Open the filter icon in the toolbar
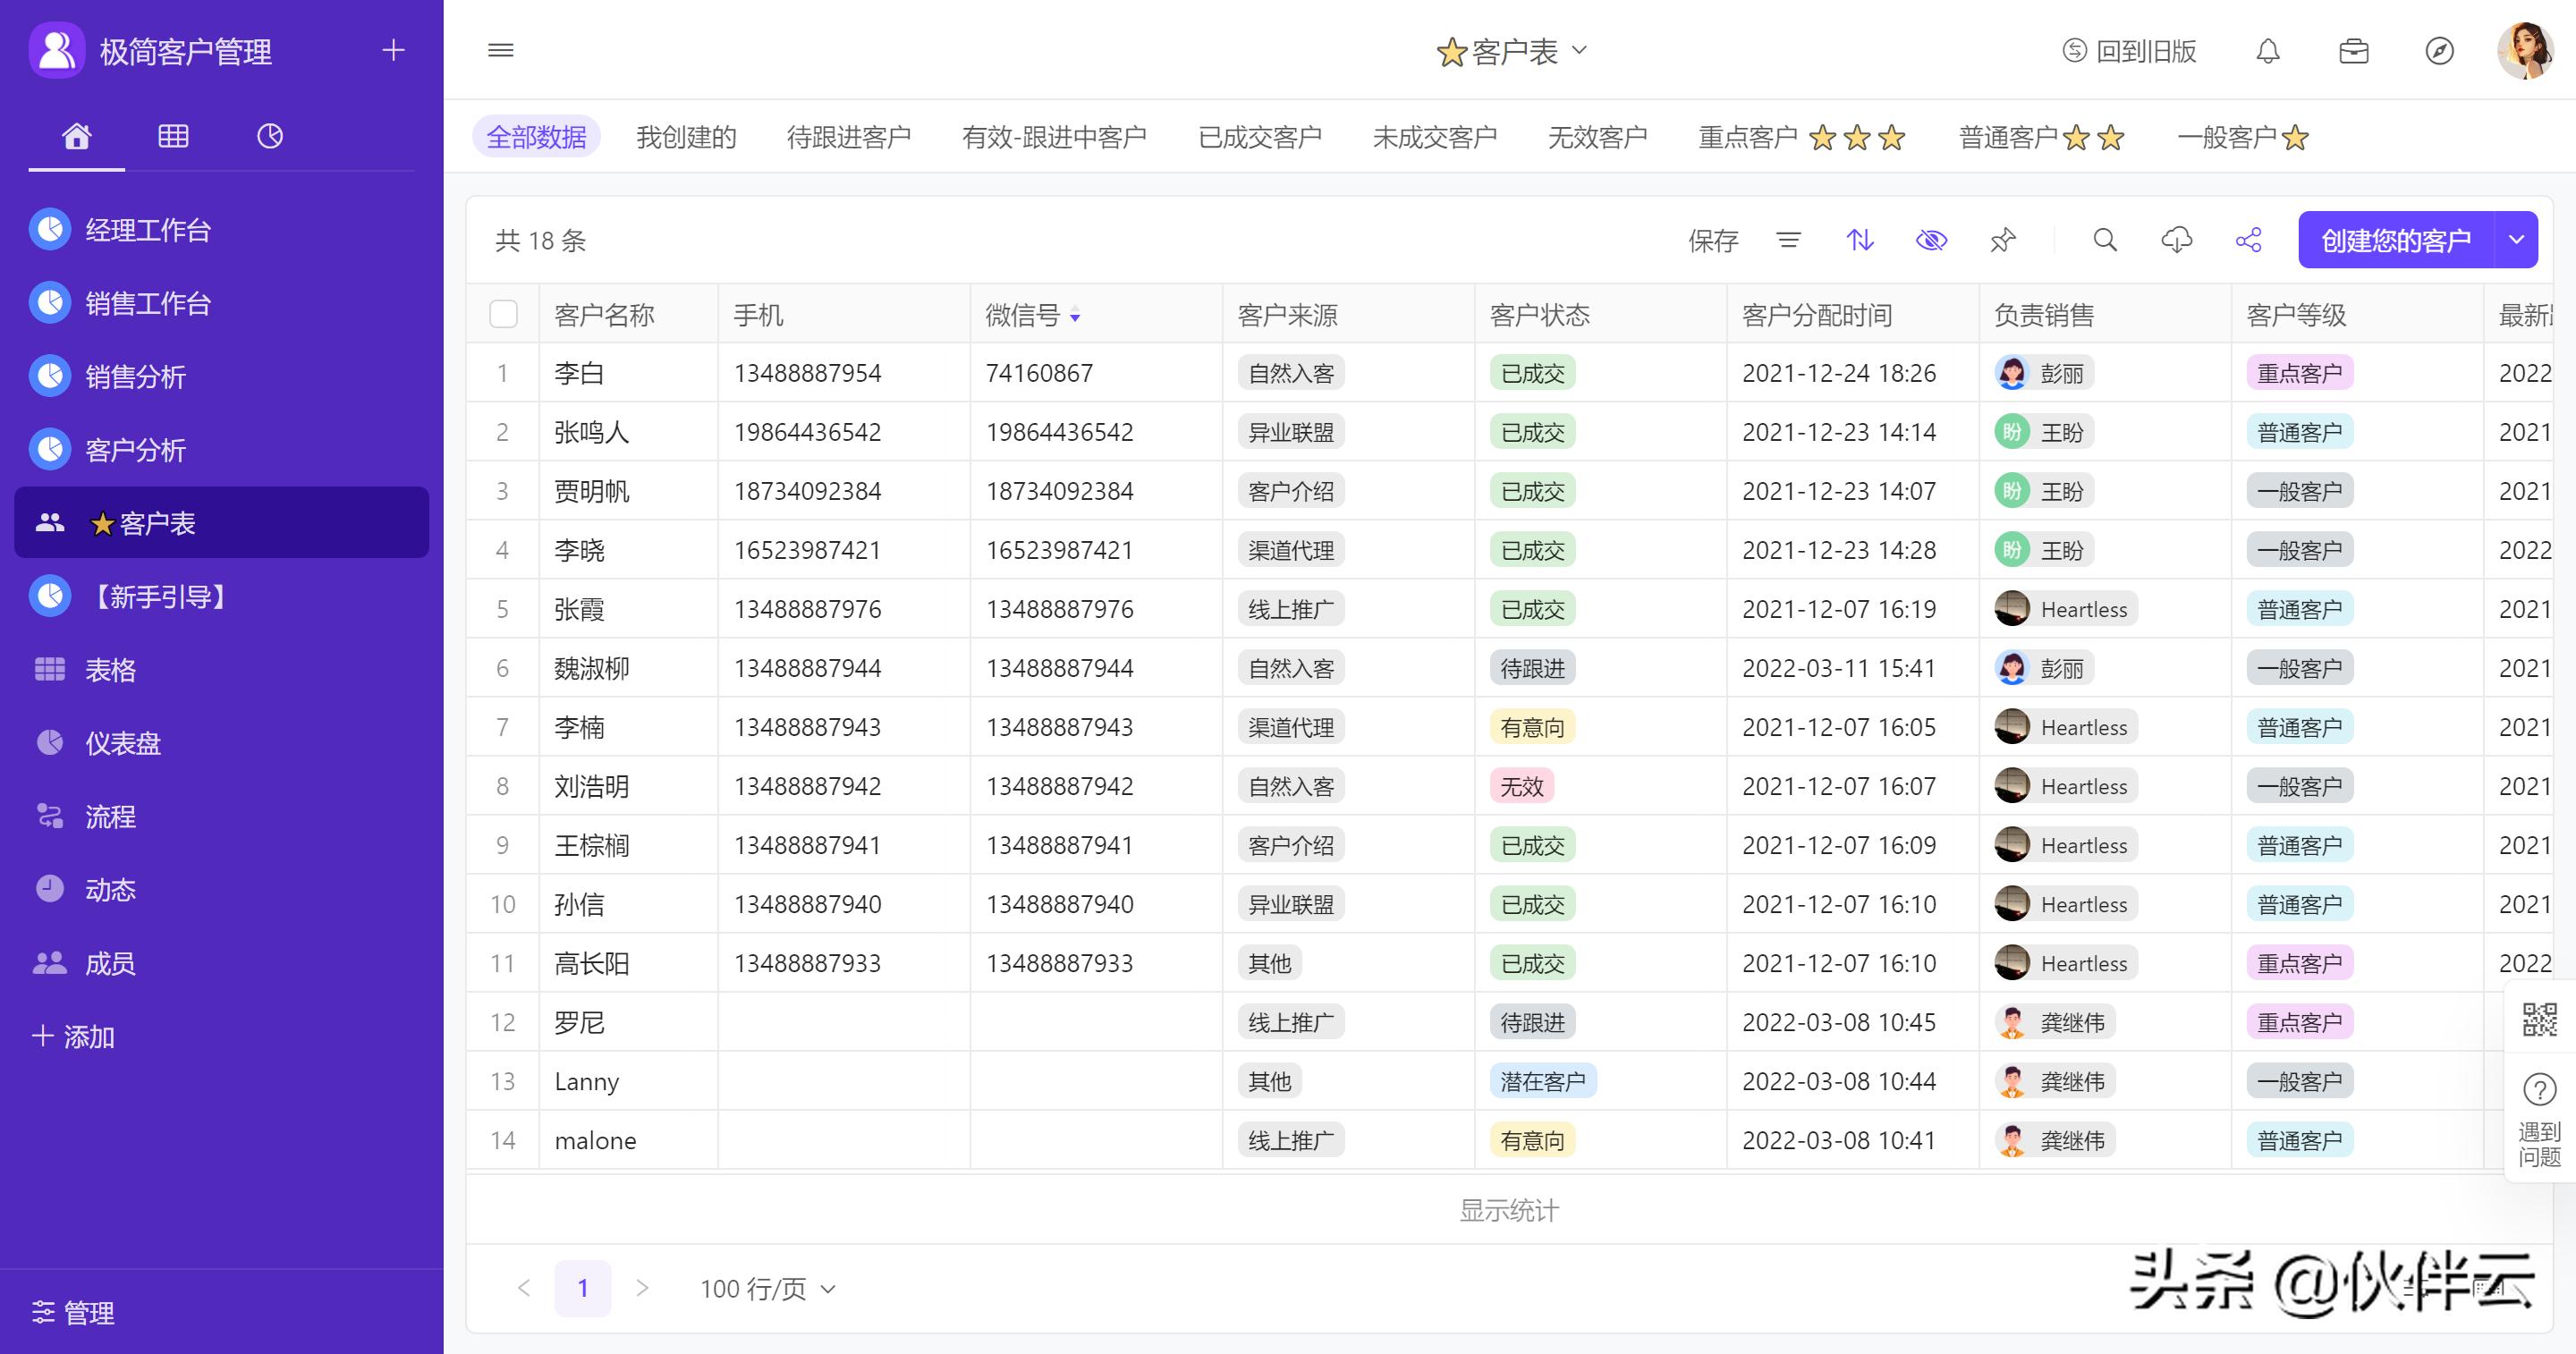Image resolution: width=2576 pixels, height=1354 pixels. 1789,240
